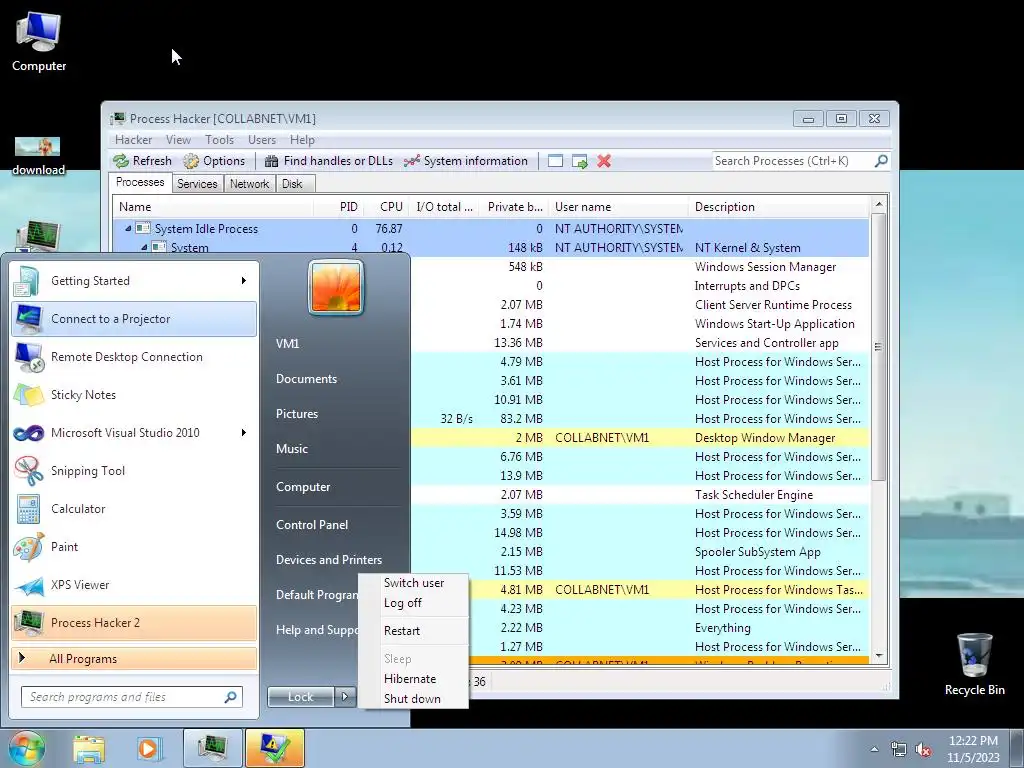Open Remote Desktop Connection
This screenshot has width=1024, height=768.
(x=134, y=357)
